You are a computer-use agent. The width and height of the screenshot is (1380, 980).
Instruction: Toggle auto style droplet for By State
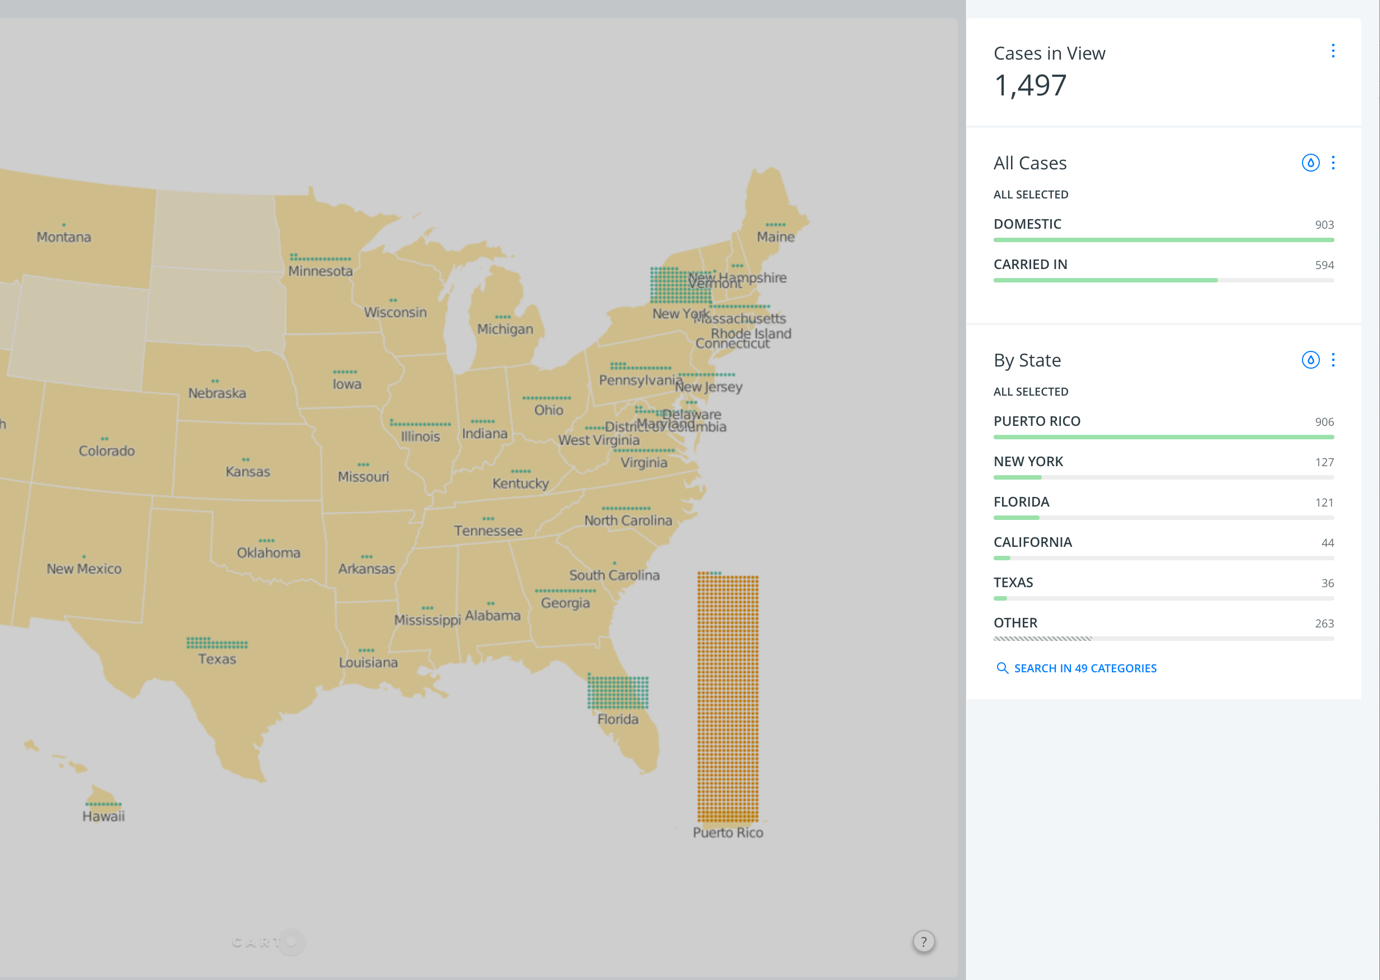tap(1310, 360)
